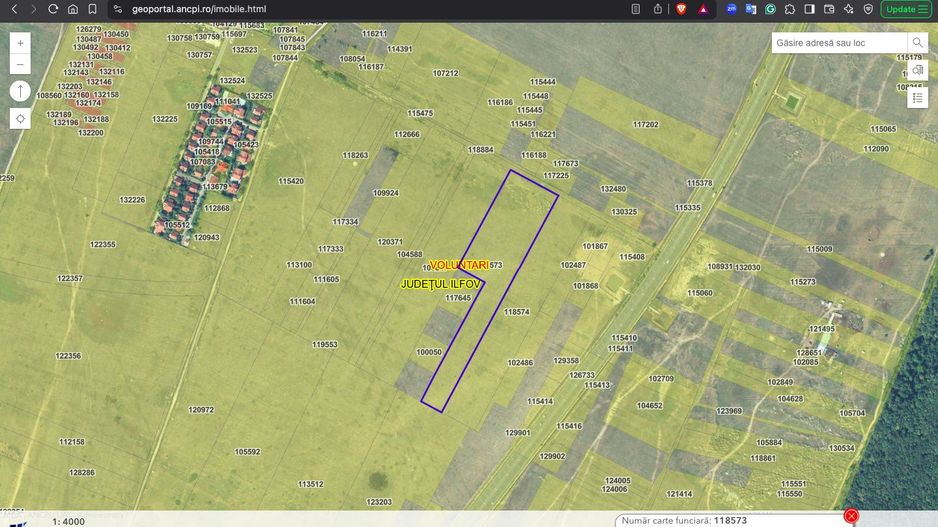Open extensions puzzle piece menu
This screenshot has width=938, height=527.
790,9
